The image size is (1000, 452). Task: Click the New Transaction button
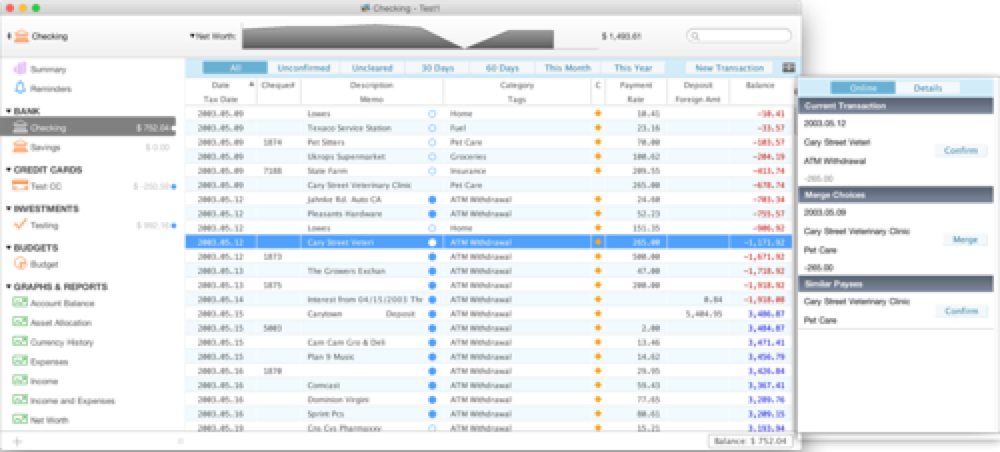click(x=729, y=68)
